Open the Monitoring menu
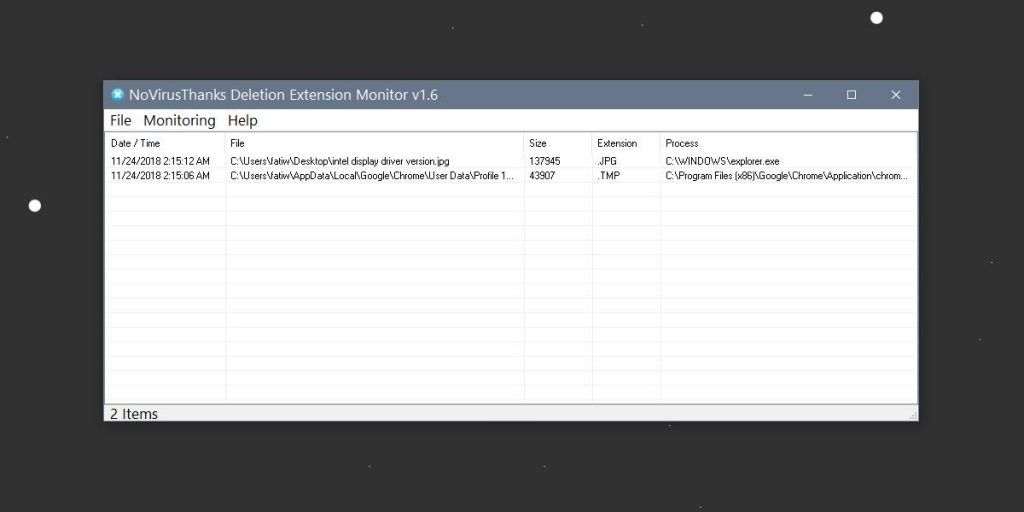The height and width of the screenshot is (512, 1024). [179, 121]
